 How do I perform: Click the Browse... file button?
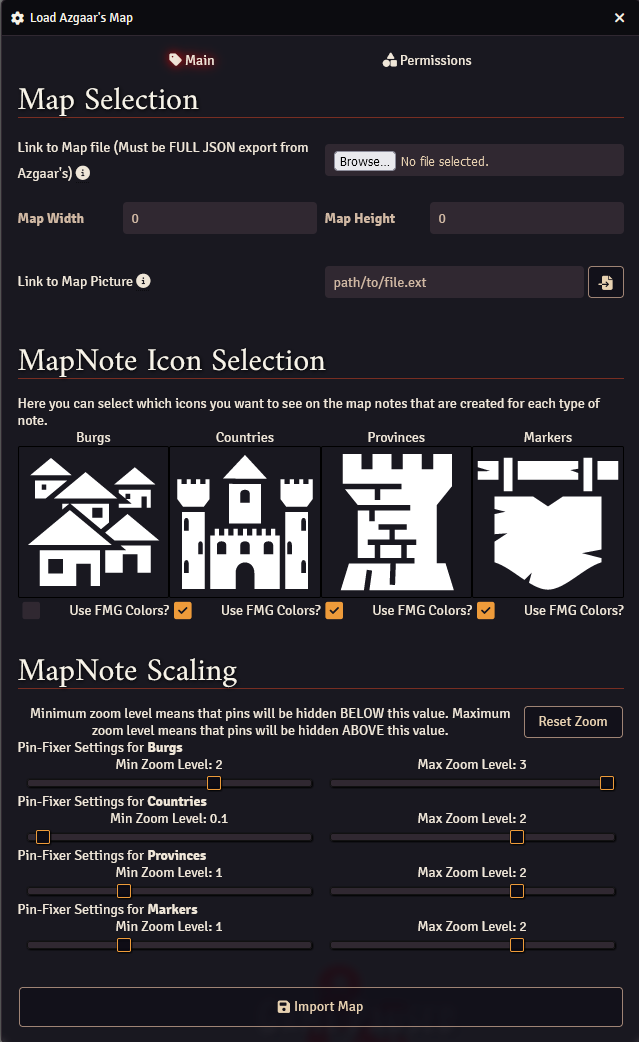pos(364,161)
